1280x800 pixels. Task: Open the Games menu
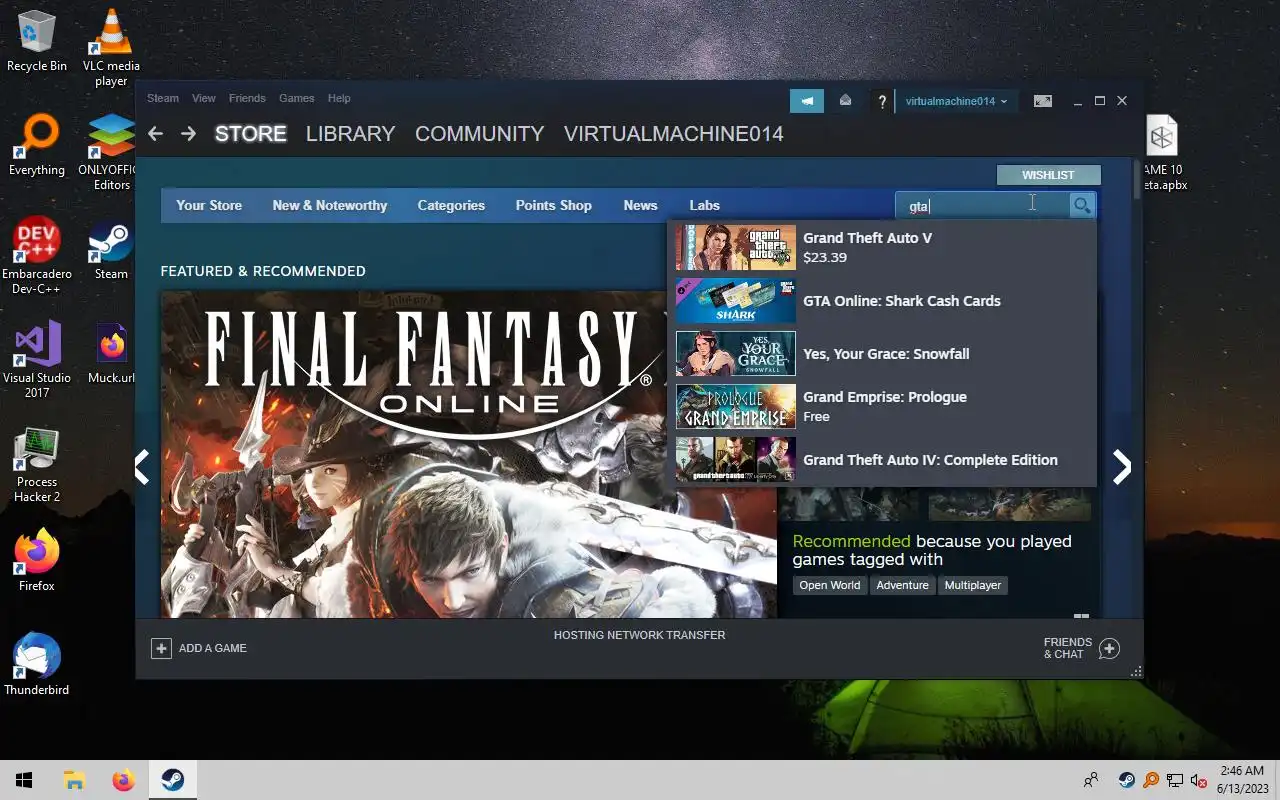tap(297, 98)
